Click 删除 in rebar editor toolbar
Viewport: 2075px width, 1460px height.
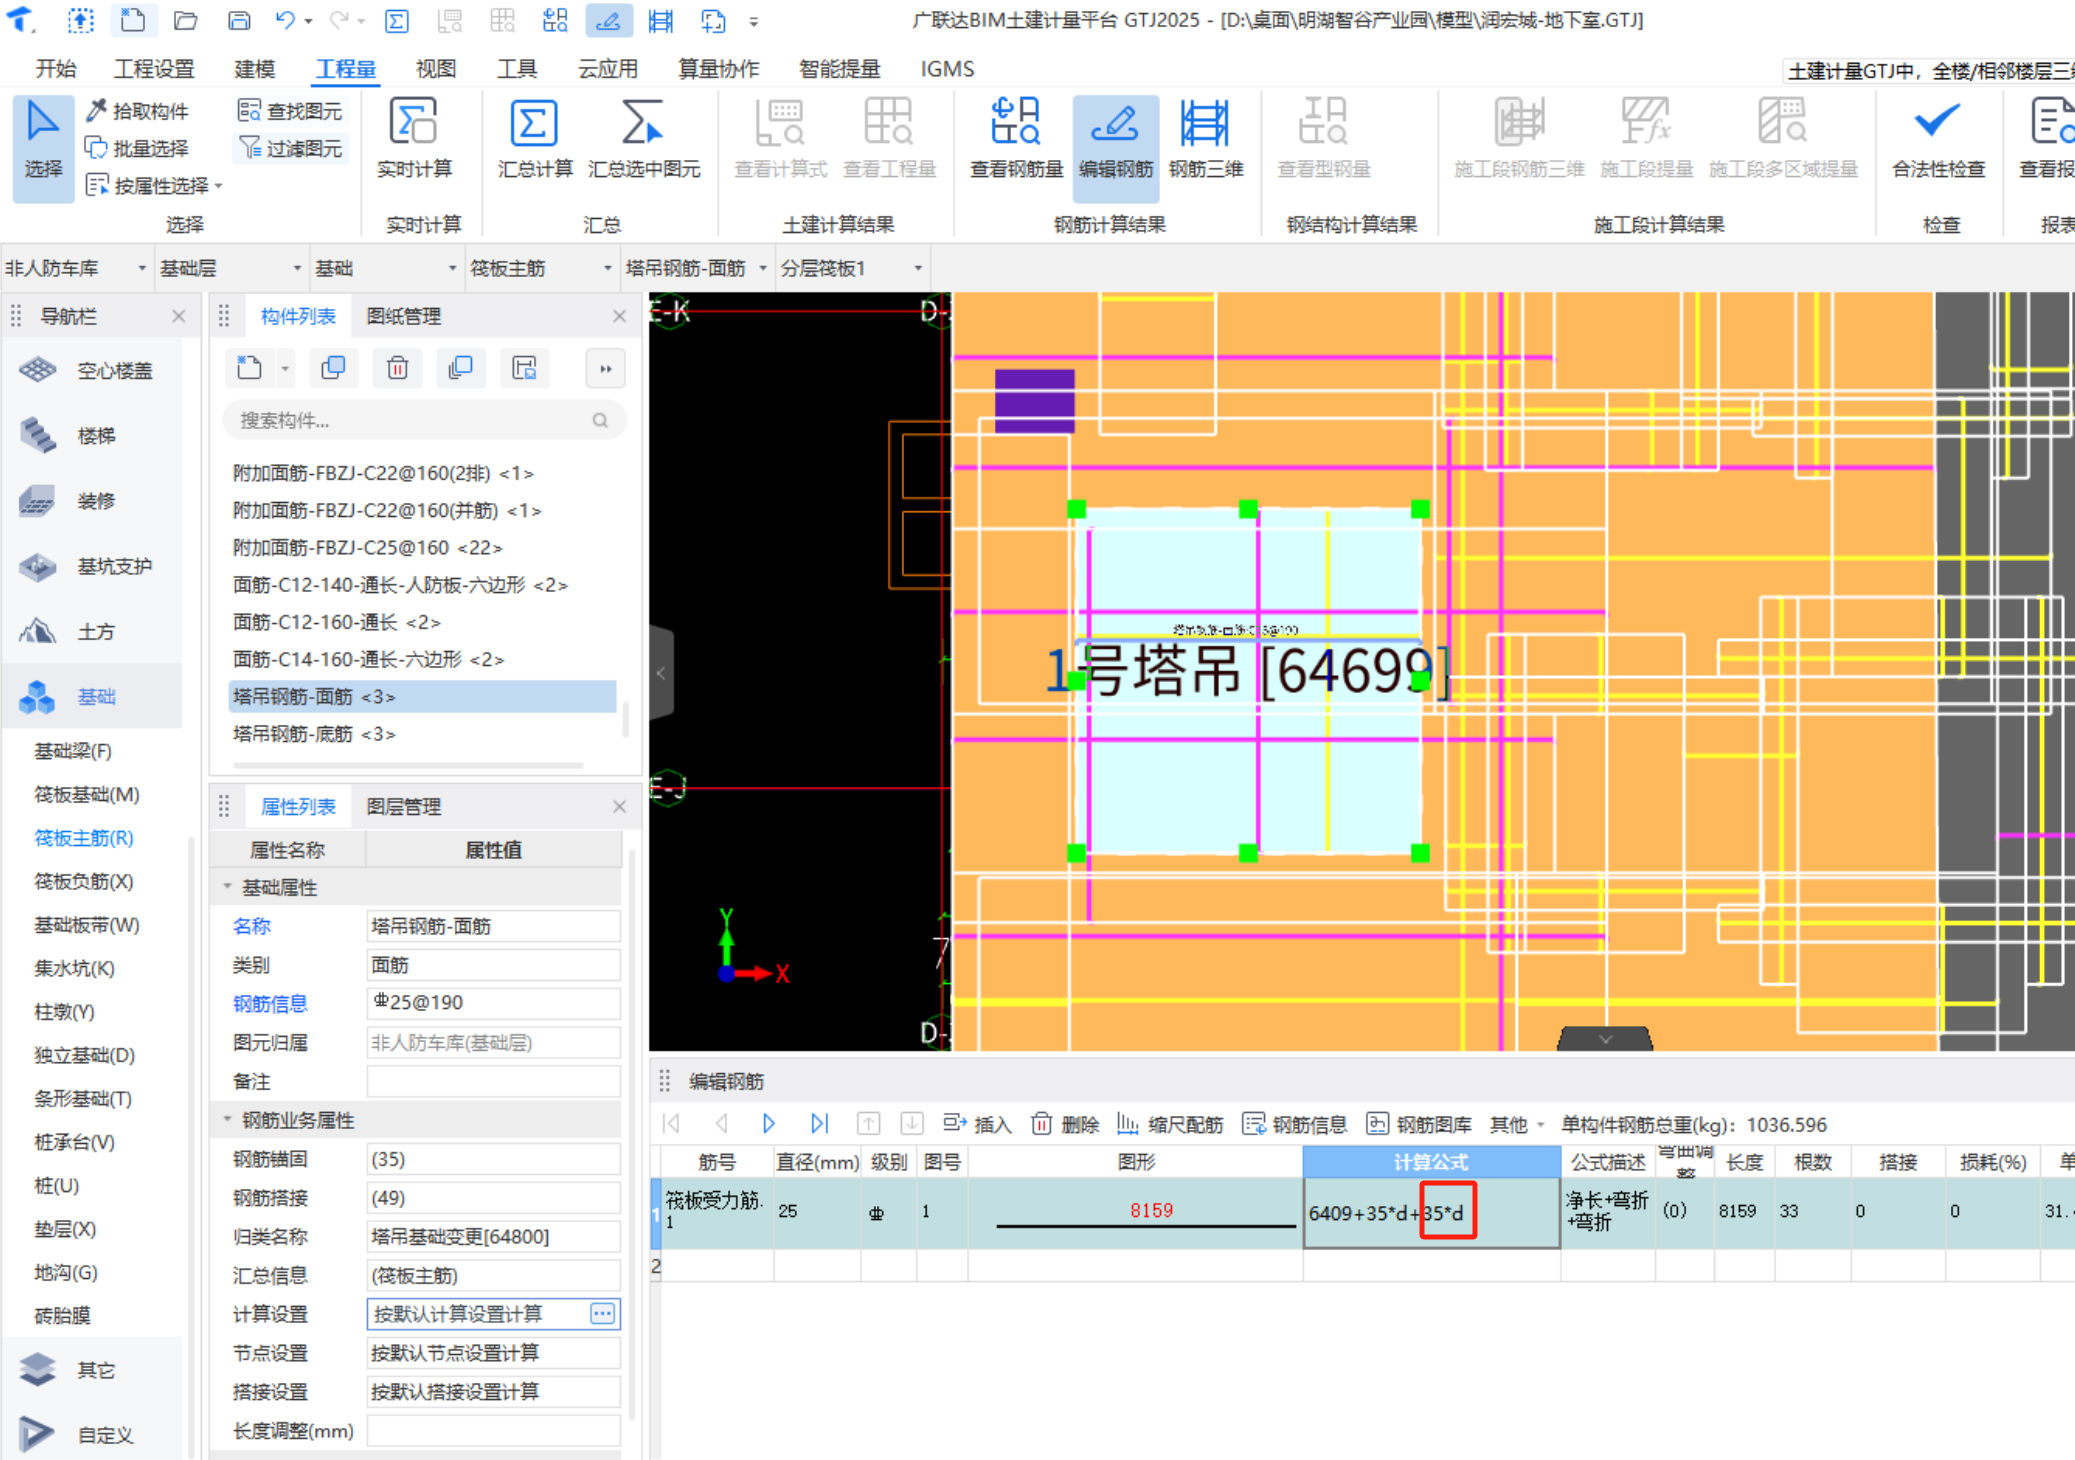point(1065,1124)
